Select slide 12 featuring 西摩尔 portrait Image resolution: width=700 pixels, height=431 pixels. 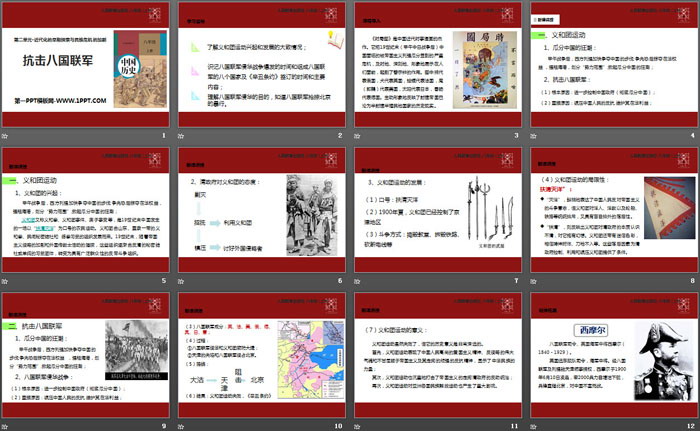point(614,356)
